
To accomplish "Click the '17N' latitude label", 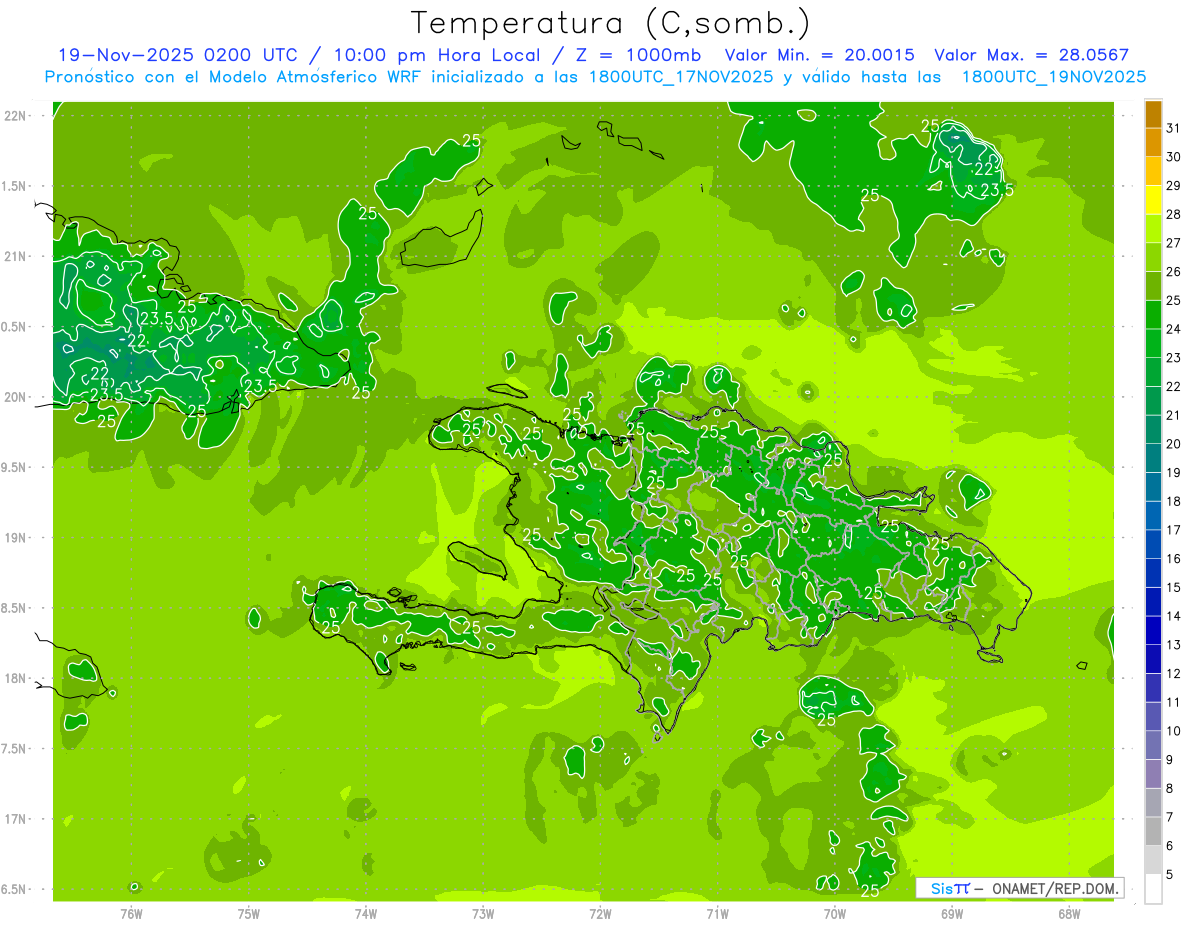I will (x=16, y=819).
